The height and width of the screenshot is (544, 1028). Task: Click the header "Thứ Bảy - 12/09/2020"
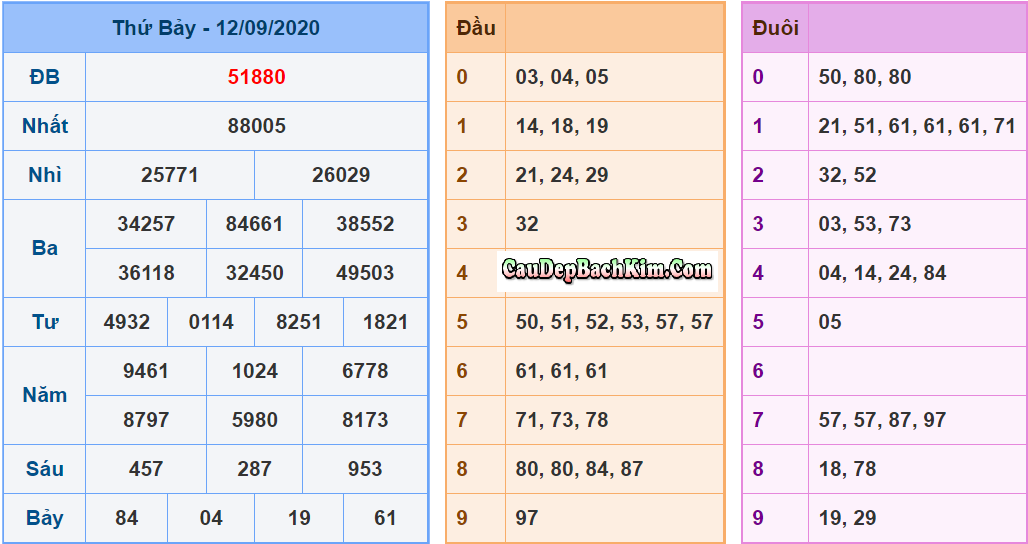[216, 28]
